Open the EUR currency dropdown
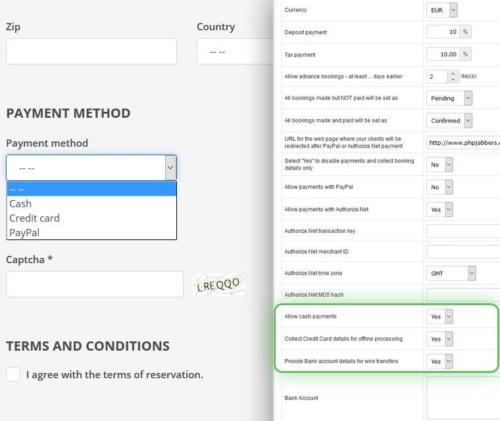This screenshot has height=421, width=500. (442, 10)
